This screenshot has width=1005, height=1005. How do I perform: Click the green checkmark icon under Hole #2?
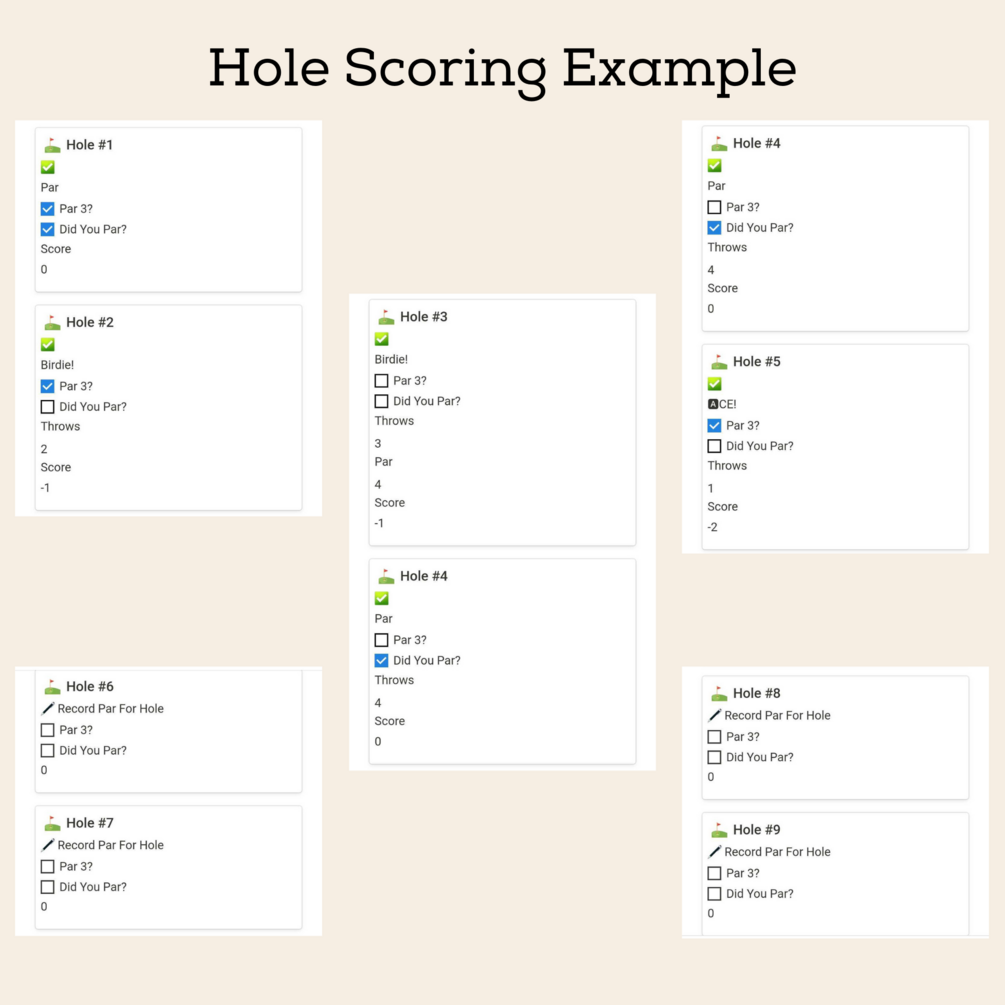(47, 344)
